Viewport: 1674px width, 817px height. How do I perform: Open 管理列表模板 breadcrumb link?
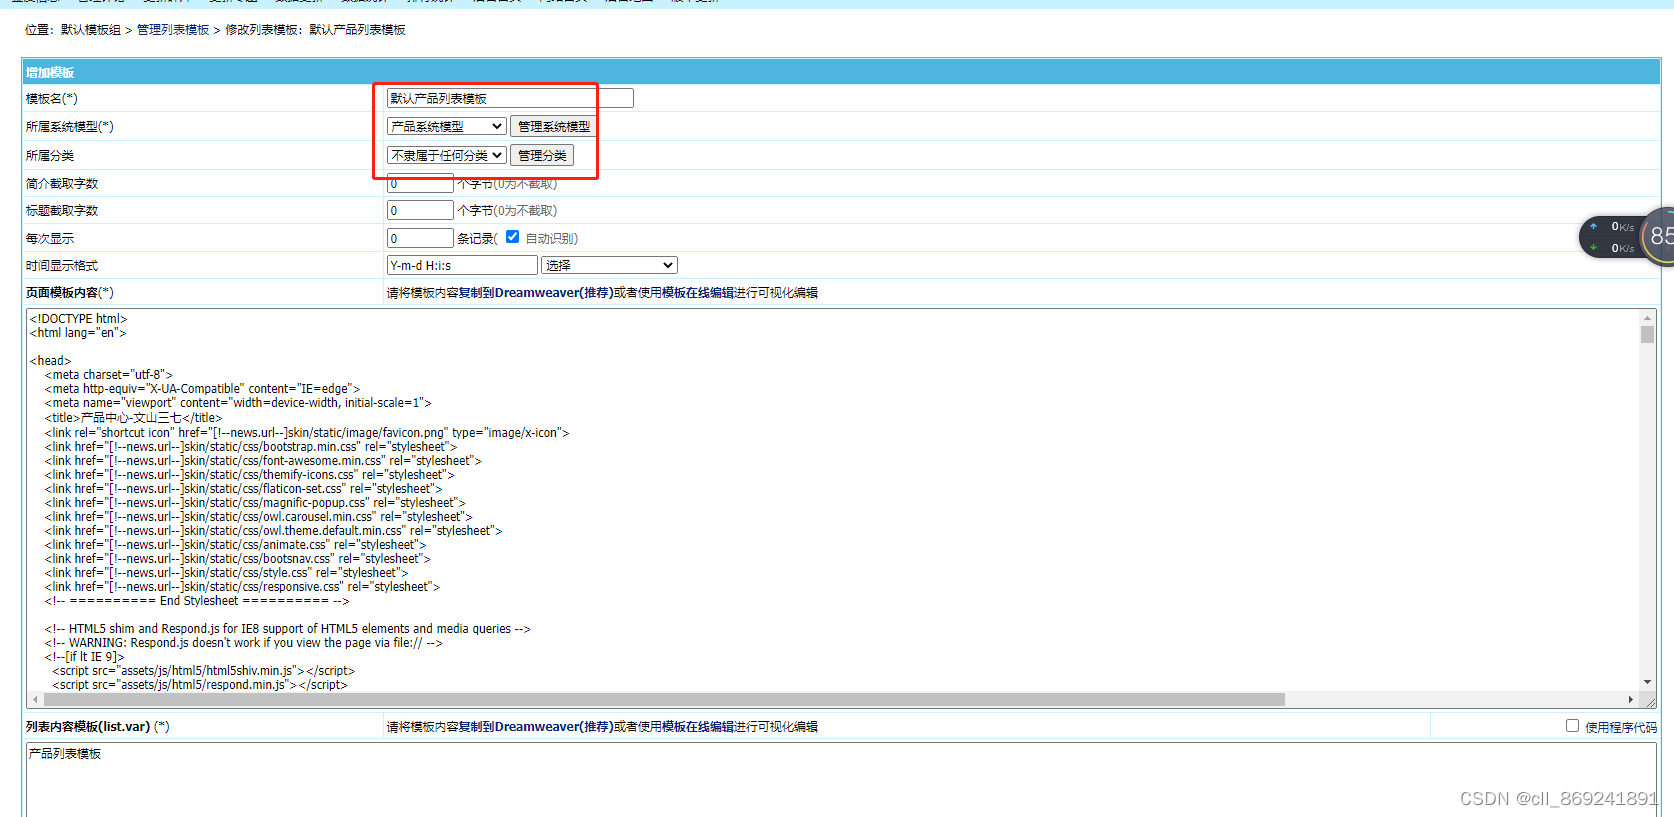[173, 30]
